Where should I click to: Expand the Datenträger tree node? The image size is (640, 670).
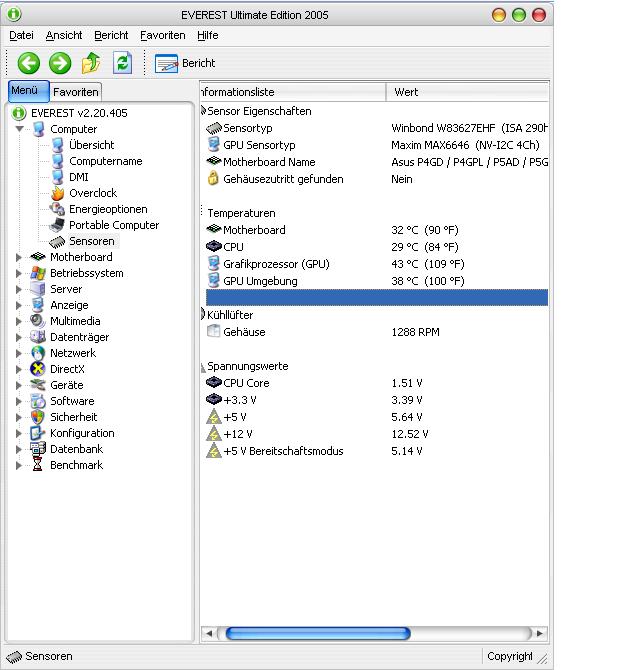click(x=18, y=338)
